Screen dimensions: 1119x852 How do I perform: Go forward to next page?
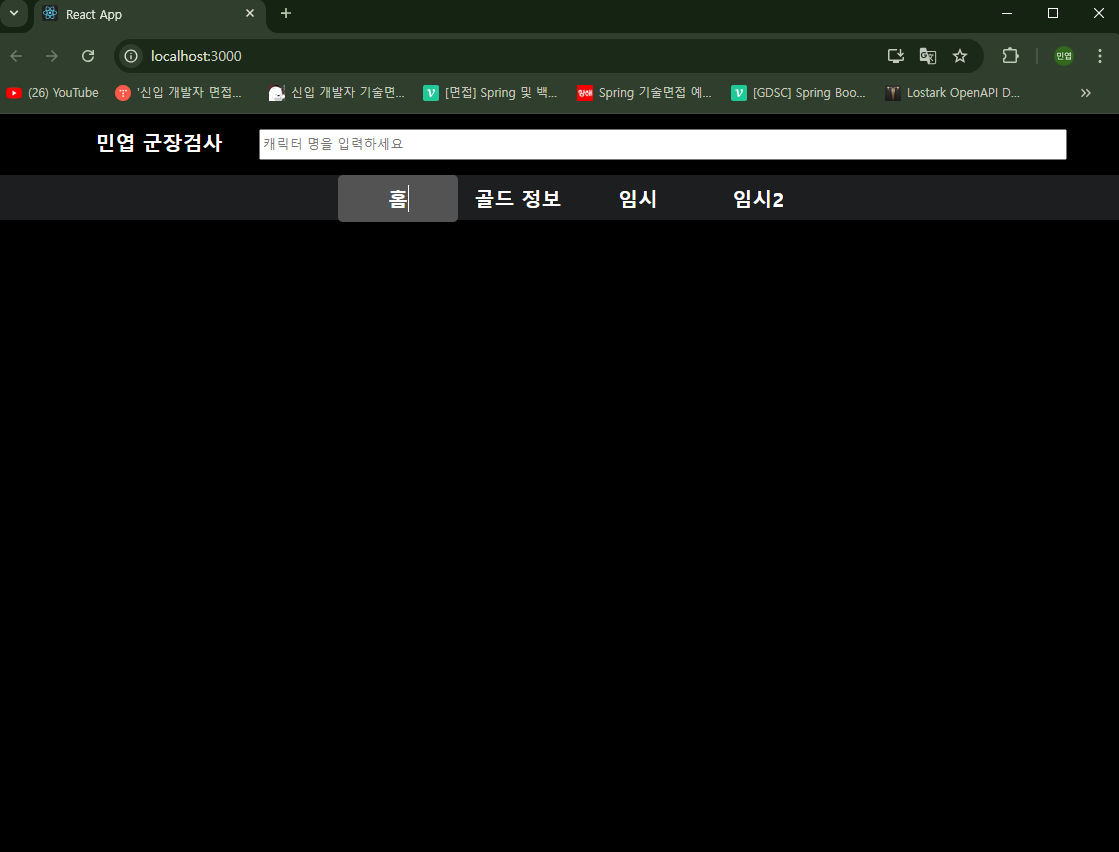click(x=51, y=56)
